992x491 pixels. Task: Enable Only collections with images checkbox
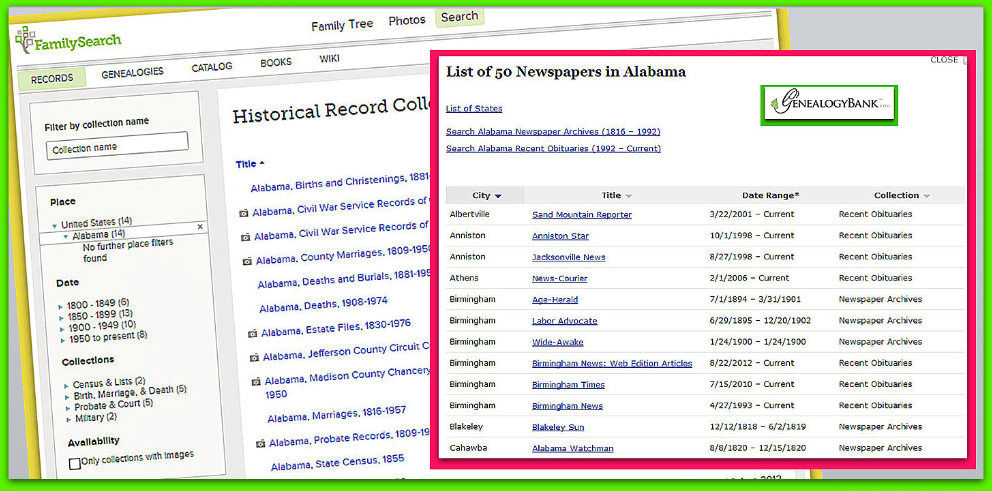point(75,463)
